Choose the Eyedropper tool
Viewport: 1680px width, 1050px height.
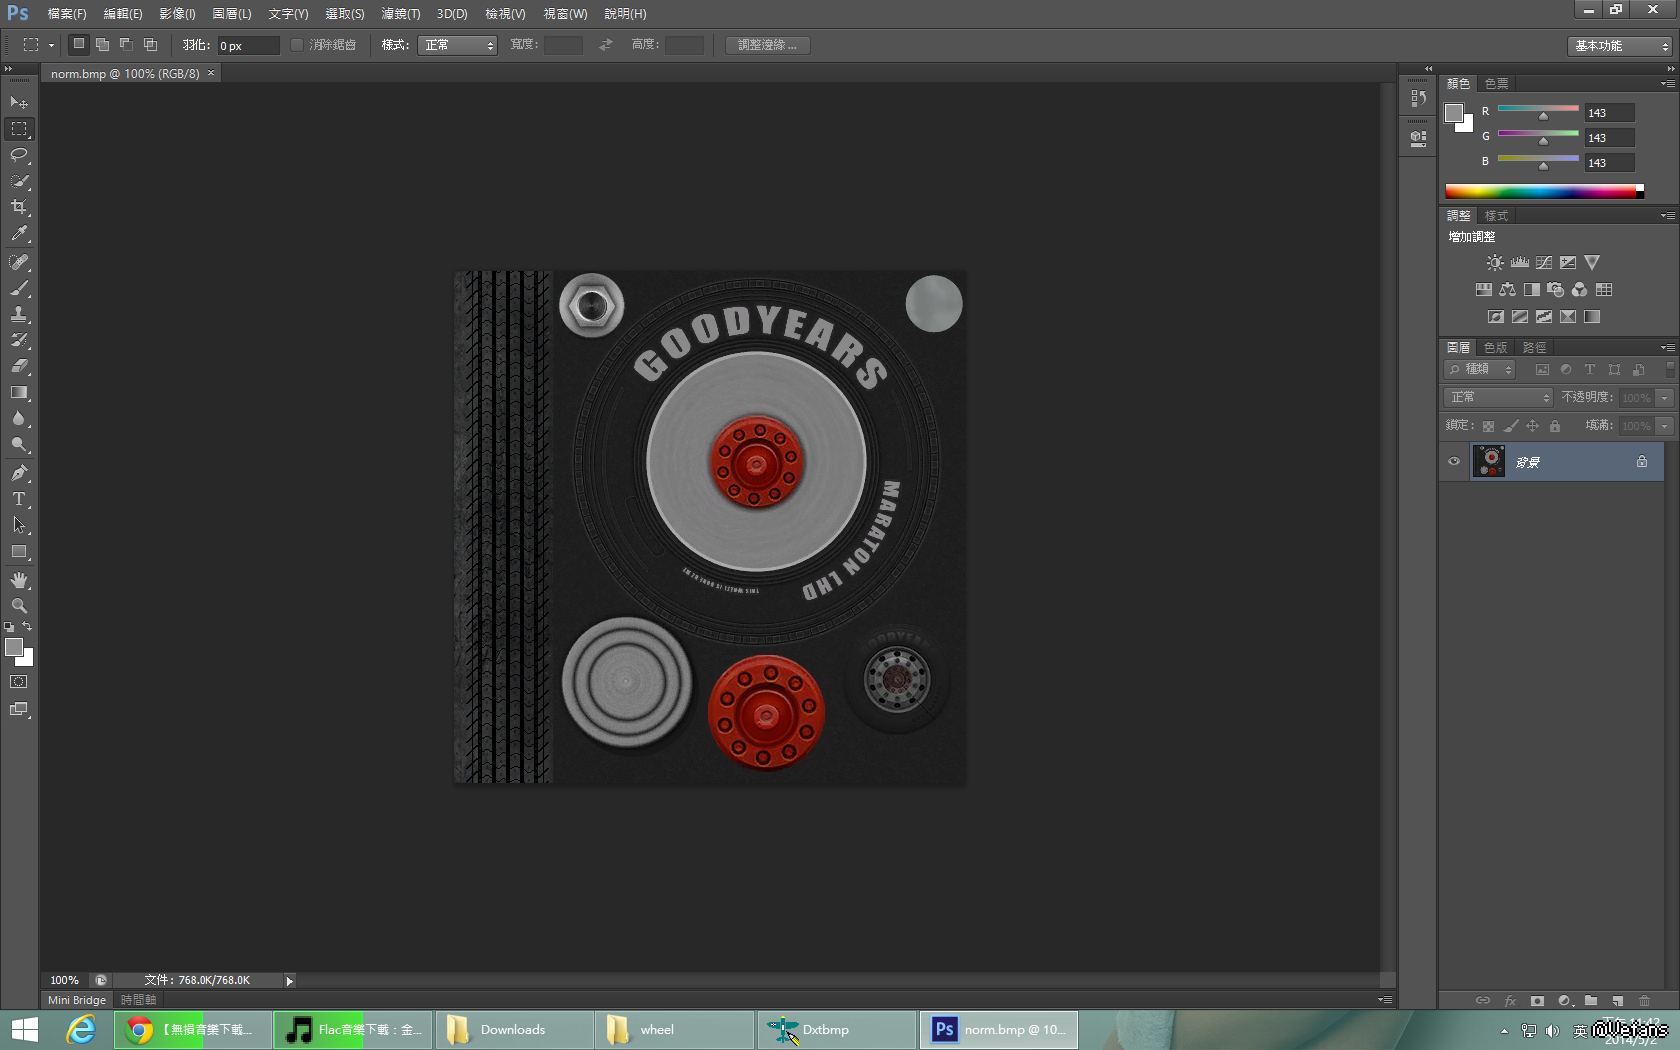click(x=19, y=234)
